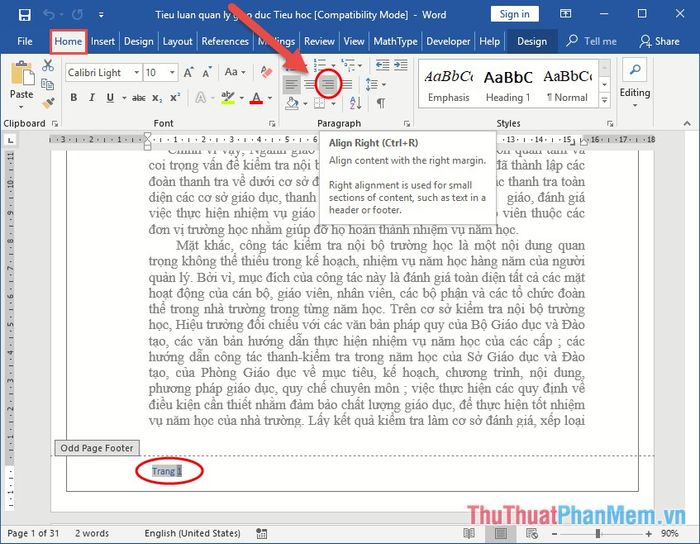700x544 pixels.
Task: Decrease the paragraph indent
Action: click(x=382, y=65)
